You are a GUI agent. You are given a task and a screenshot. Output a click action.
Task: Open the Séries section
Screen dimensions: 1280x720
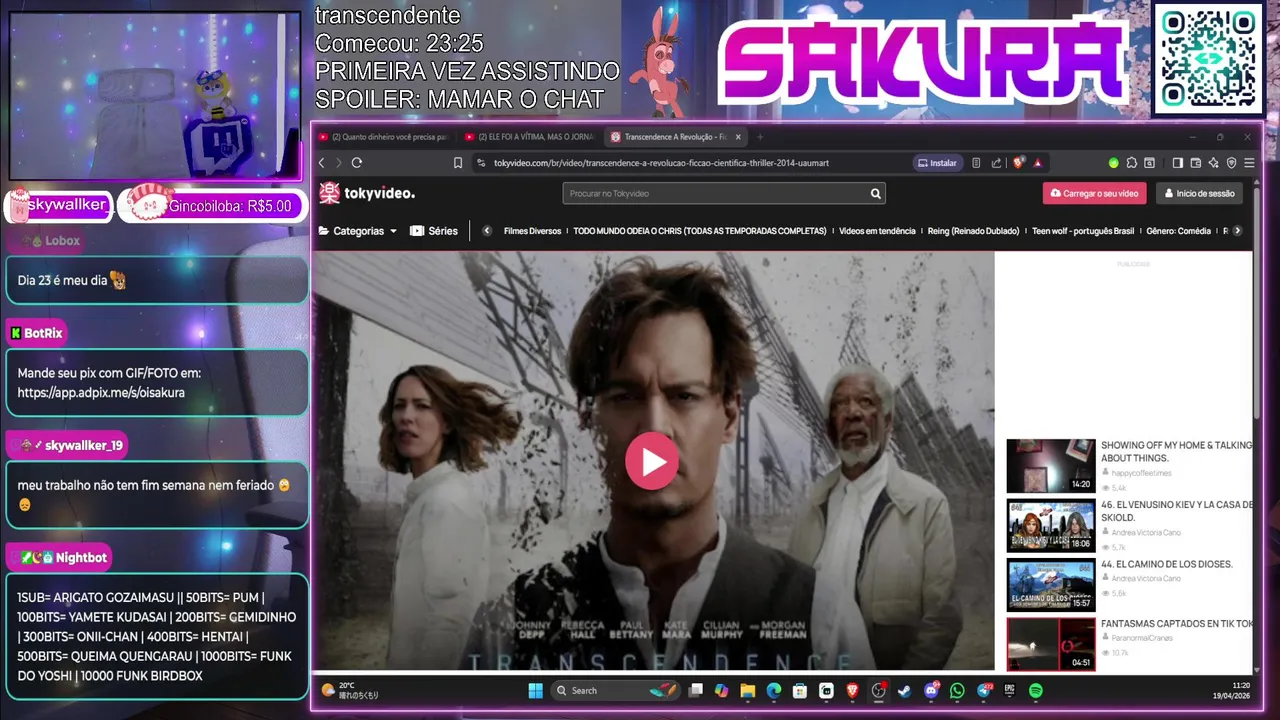point(434,231)
